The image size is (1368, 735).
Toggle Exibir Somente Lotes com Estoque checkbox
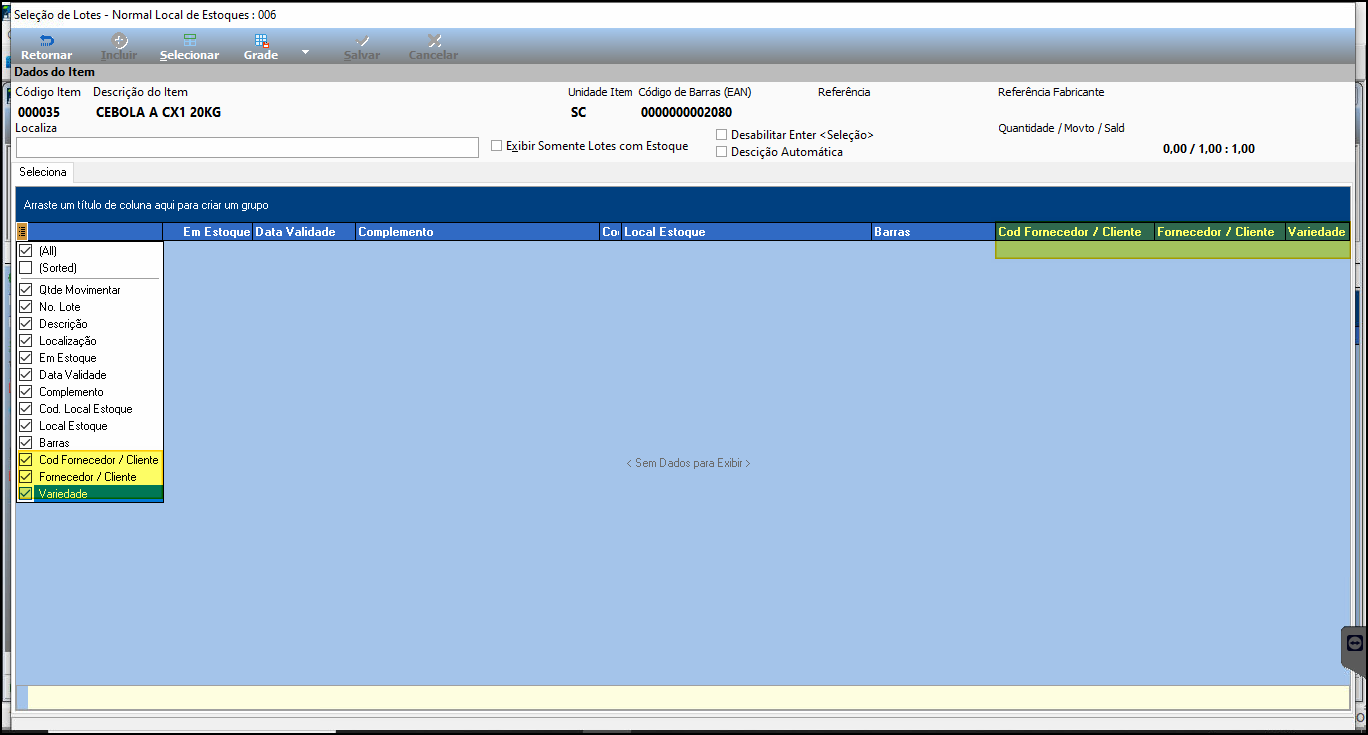click(496, 146)
